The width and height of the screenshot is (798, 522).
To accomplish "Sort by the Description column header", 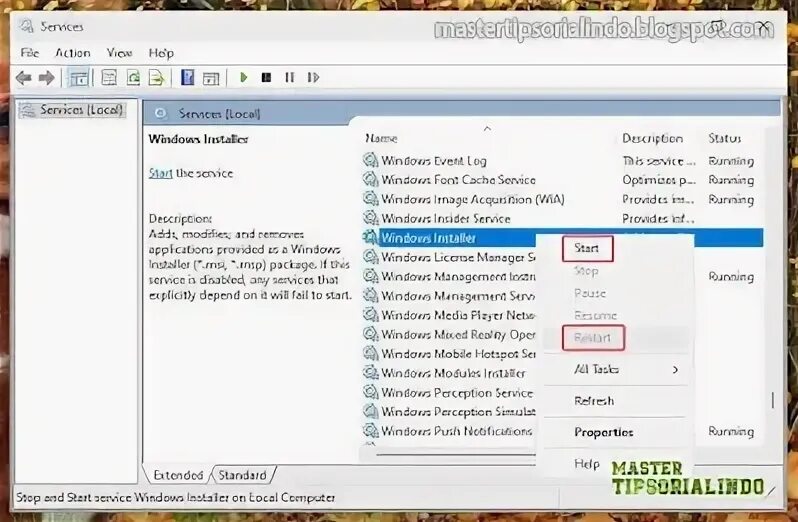I will tap(652, 138).
